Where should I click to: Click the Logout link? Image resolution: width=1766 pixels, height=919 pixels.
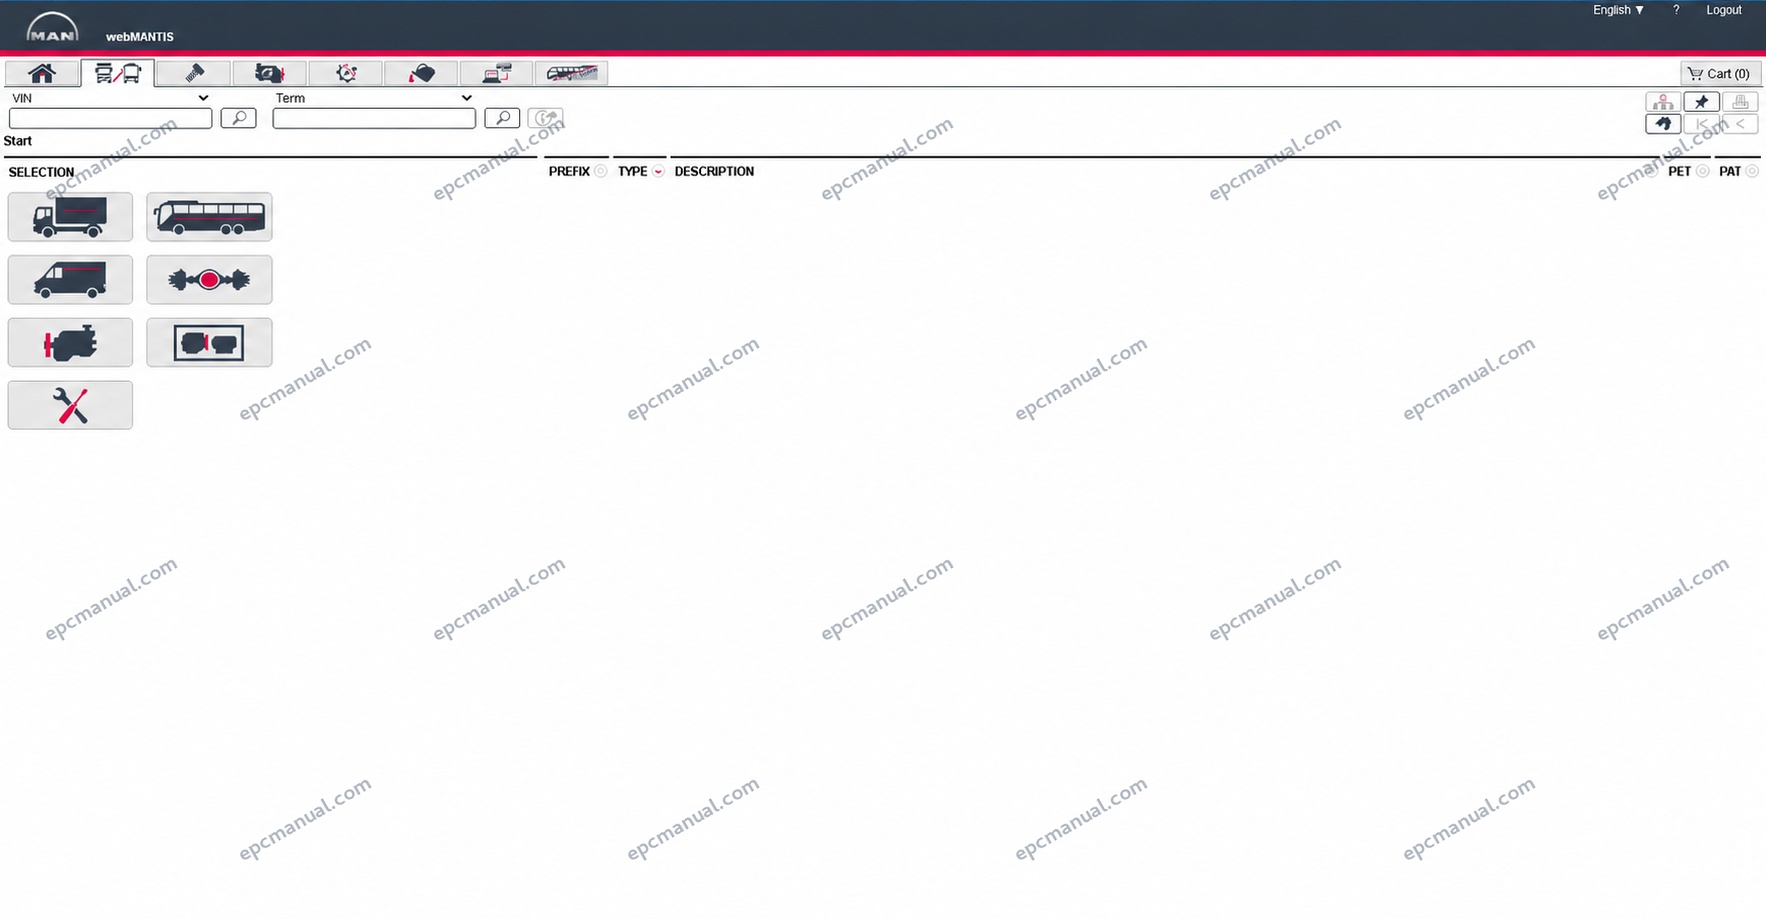point(1724,10)
